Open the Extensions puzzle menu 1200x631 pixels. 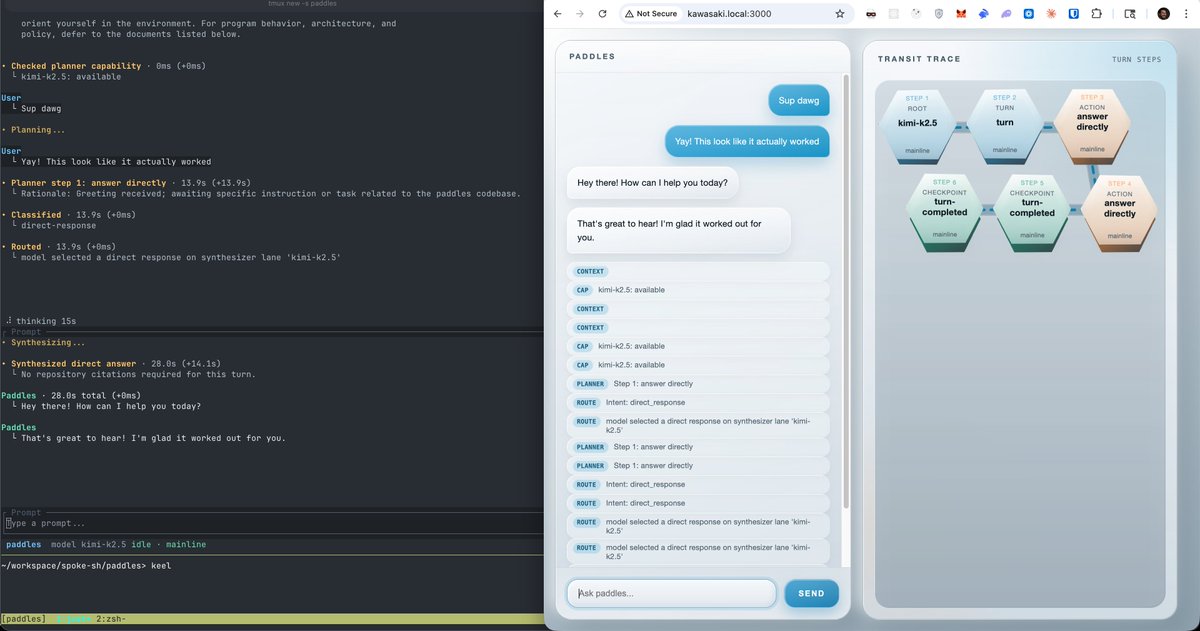click(x=1097, y=14)
